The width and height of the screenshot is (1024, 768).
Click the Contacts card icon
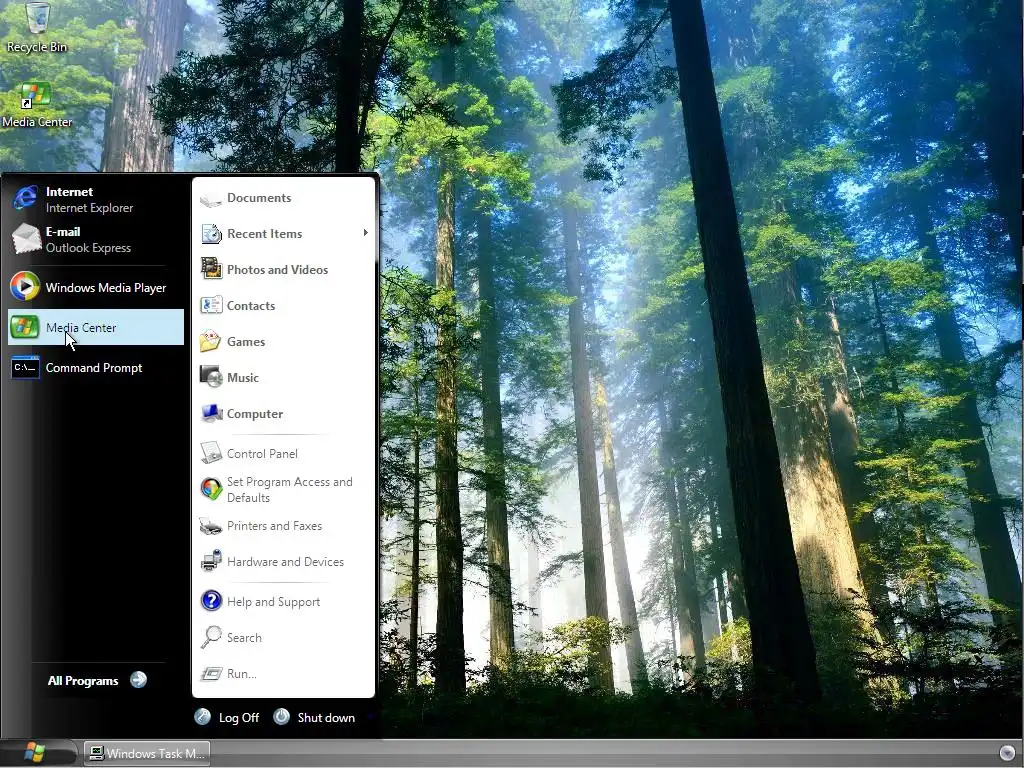pos(211,305)
